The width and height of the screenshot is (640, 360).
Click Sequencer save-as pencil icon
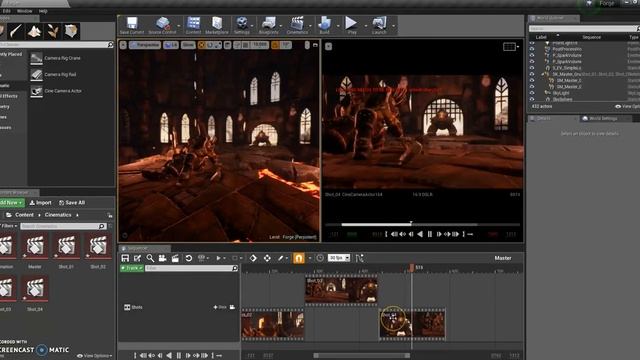click(x=138, y=258)
